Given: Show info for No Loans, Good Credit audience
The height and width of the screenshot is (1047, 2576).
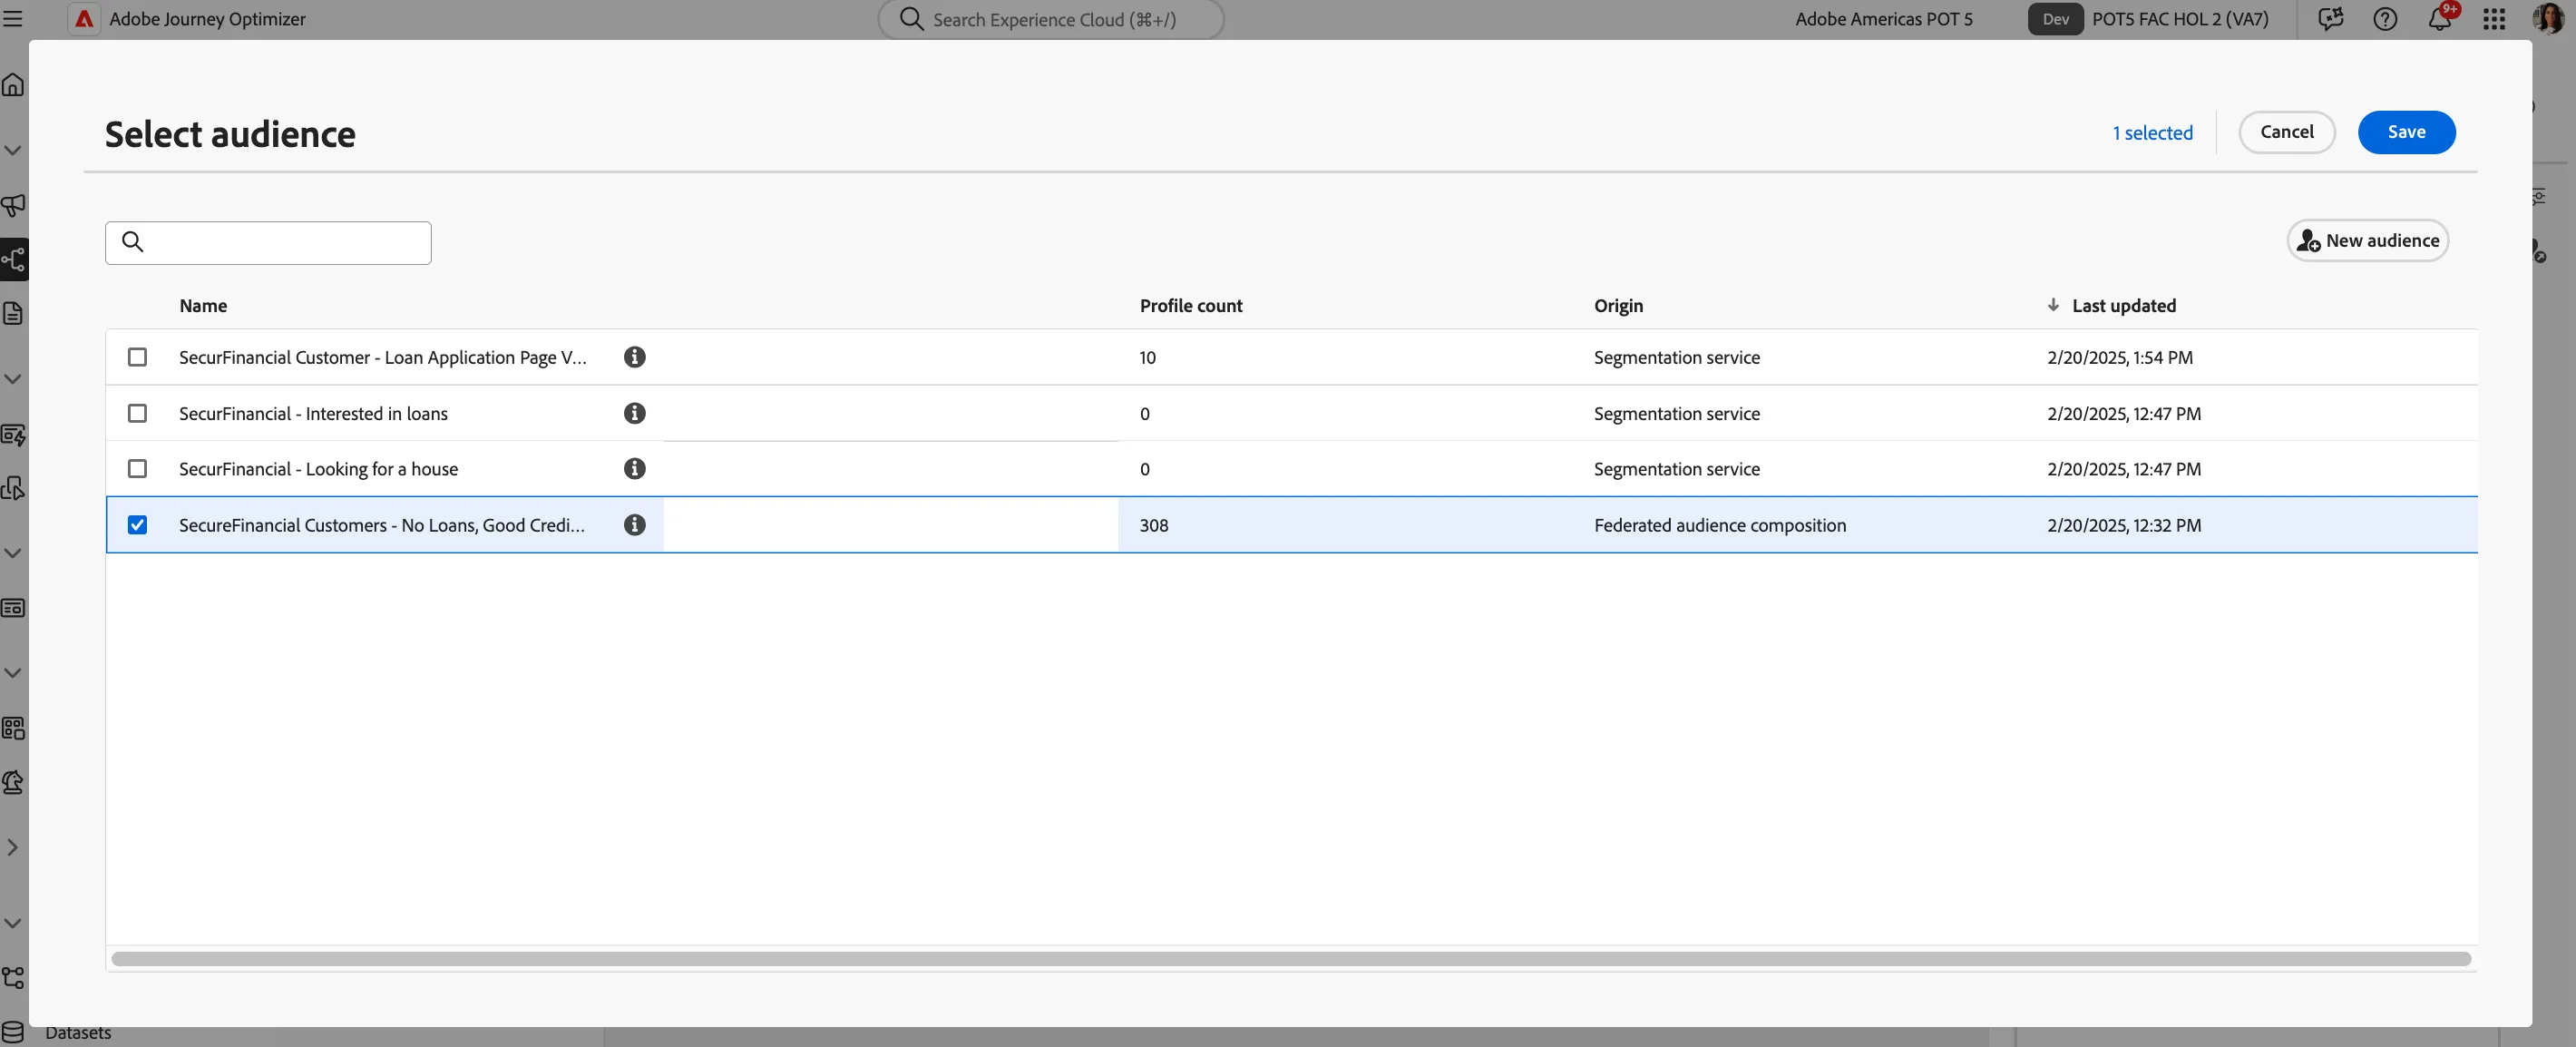Looking at the screenshot, I should [634, 524].
